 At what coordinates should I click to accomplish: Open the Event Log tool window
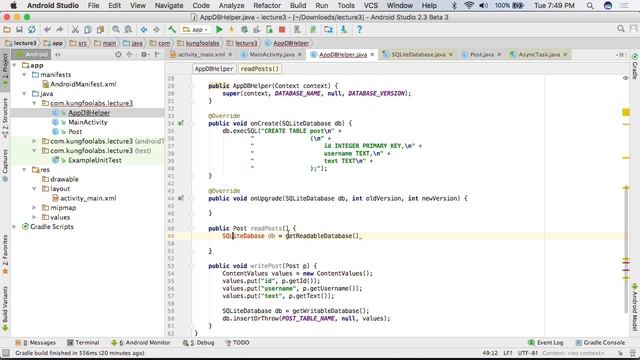click(546, 343)
